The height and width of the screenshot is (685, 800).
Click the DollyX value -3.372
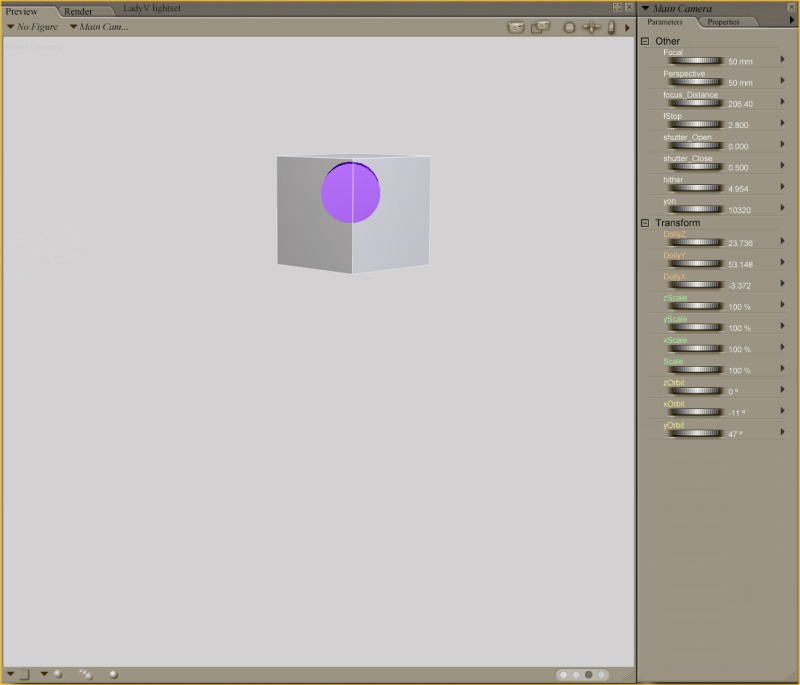740,286
